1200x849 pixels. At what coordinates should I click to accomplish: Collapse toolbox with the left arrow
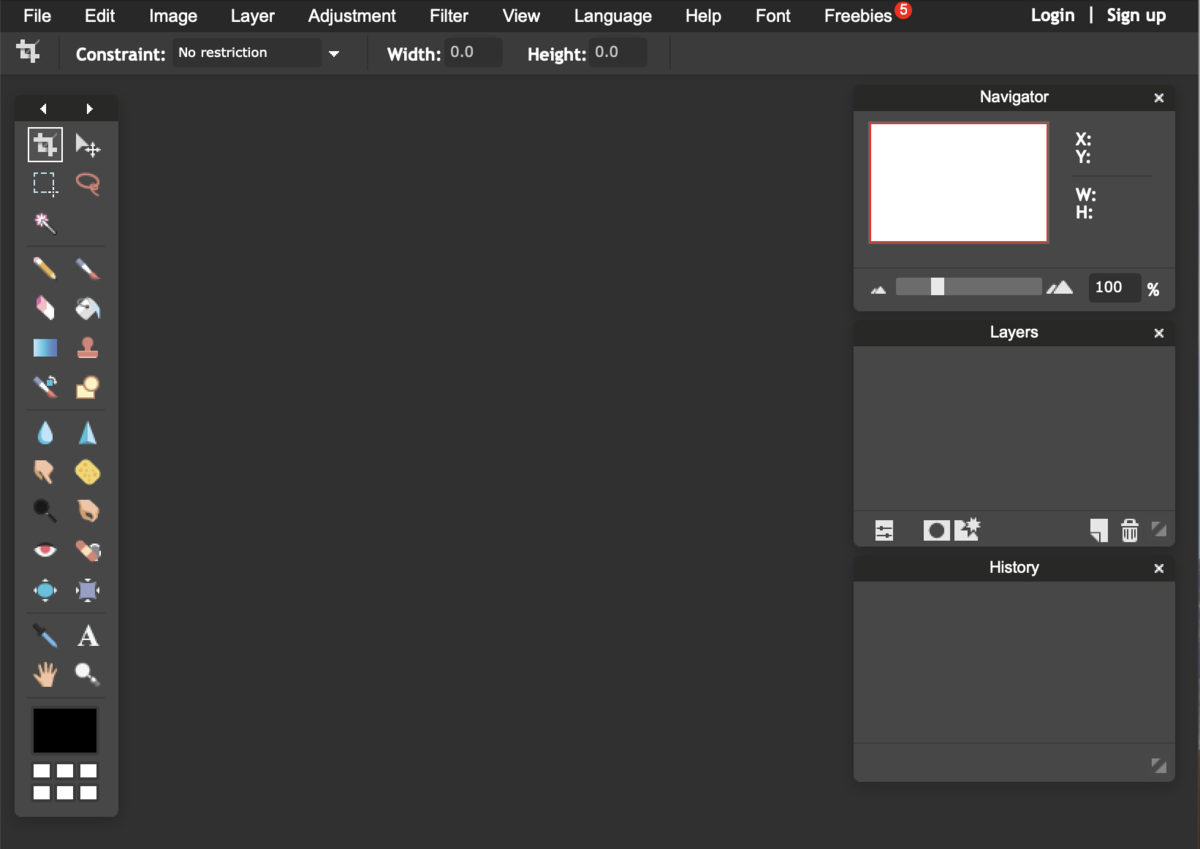tap(43, 109)
